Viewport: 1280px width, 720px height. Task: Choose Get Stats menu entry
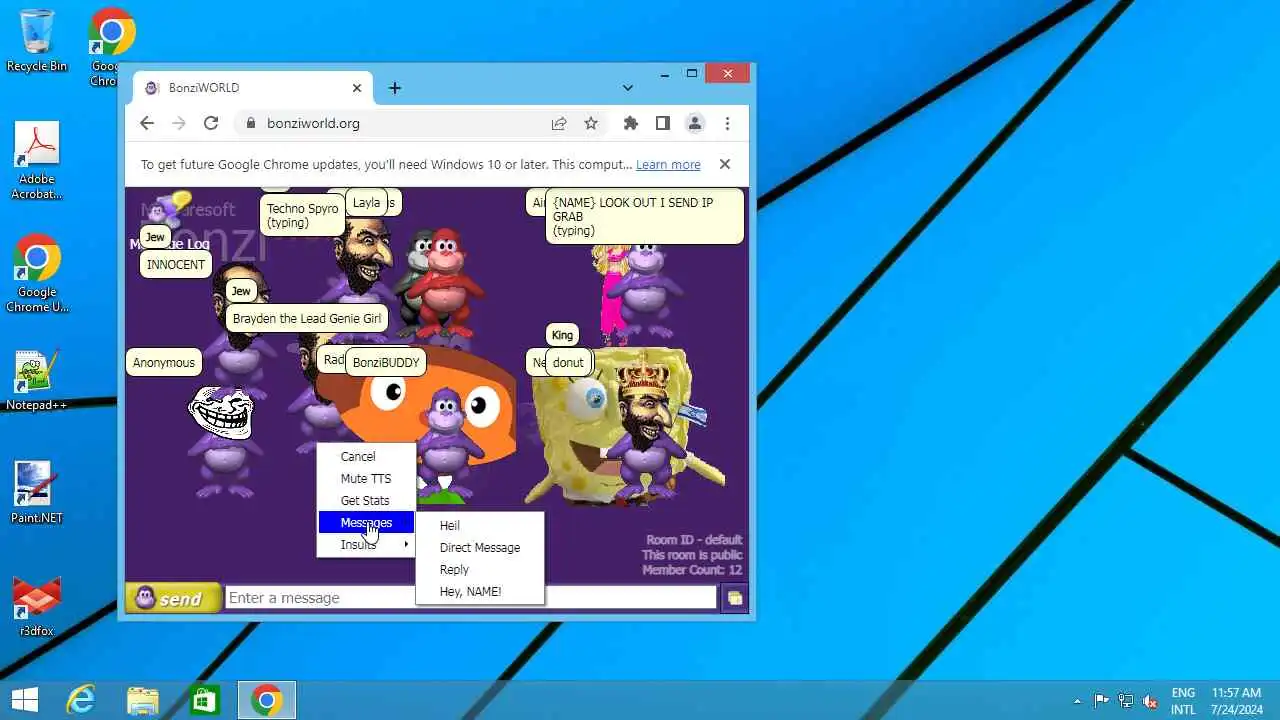[365, 501]
